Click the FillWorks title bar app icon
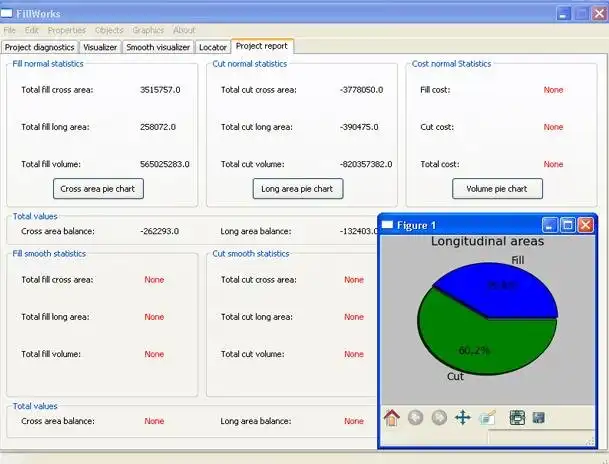Screen dimensions: 609x464 coord(7,14)
